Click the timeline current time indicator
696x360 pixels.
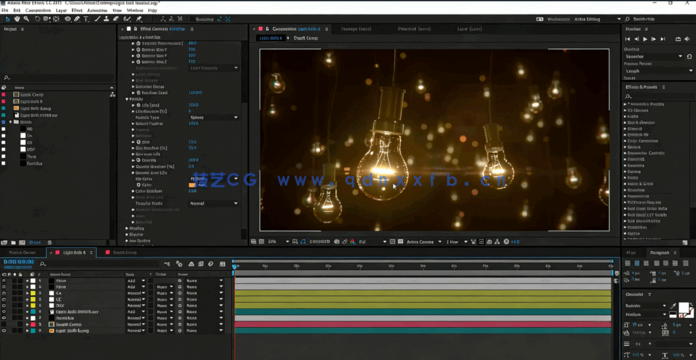(235, 266)
